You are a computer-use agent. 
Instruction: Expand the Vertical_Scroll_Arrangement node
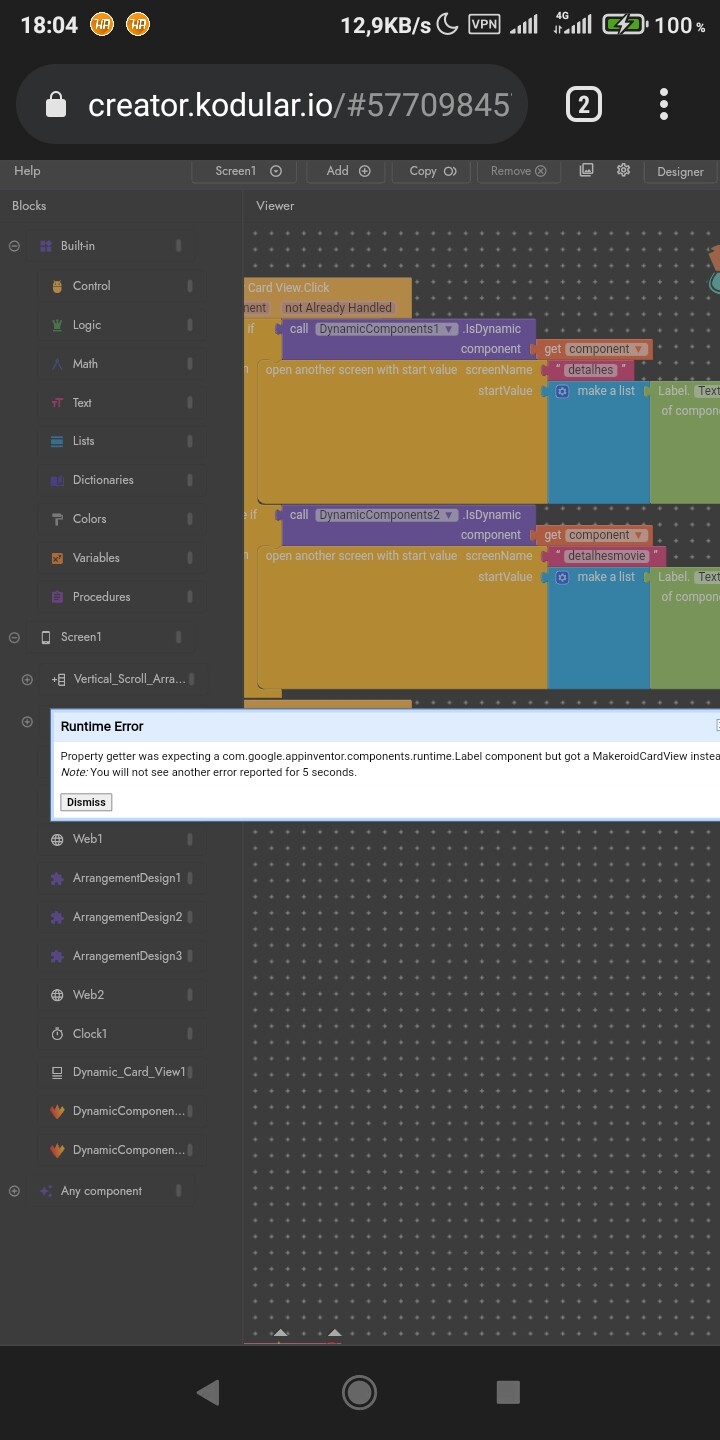[27, 679]
